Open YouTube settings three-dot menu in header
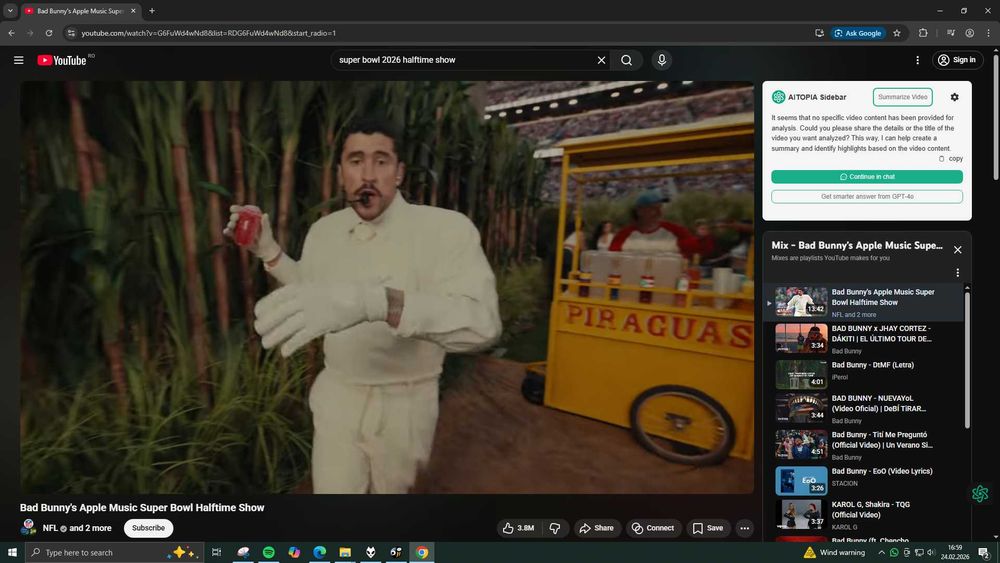Viewport: 1000px width, 563px height. coord(917,60)
